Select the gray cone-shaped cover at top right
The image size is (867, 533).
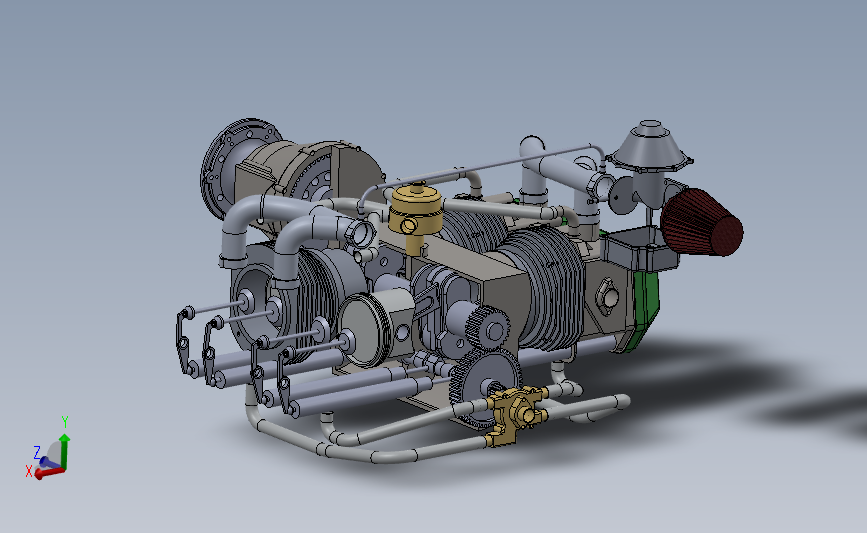[650, 144]
